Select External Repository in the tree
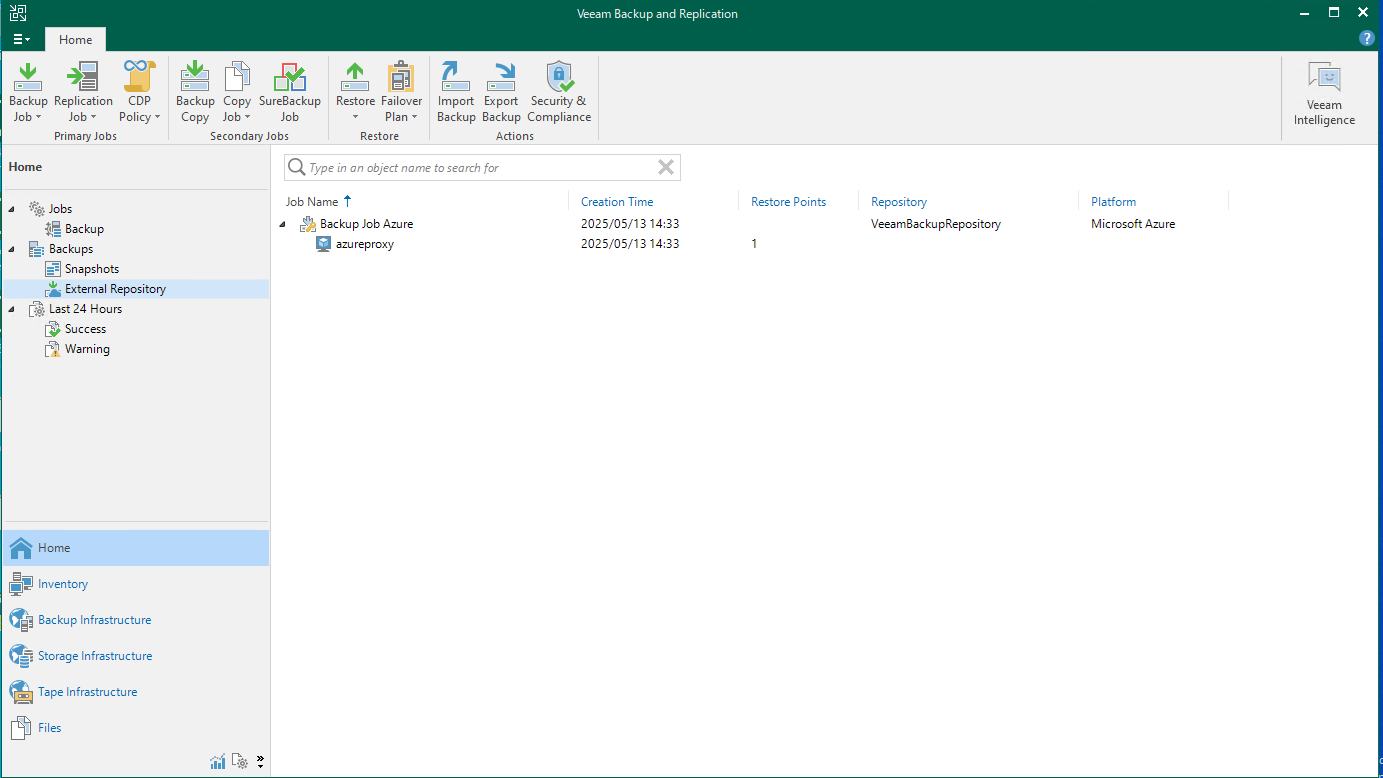1383x778 pixels. pos(115,289)
